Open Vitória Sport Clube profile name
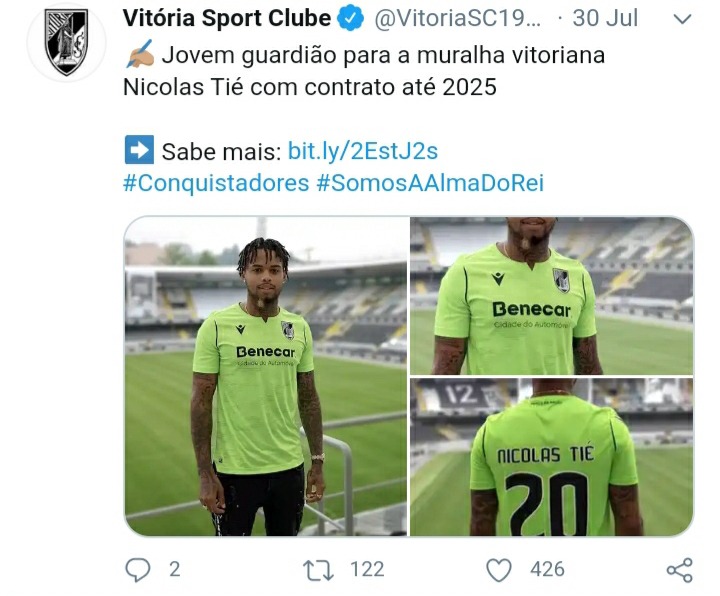This screenshot has width=720, height=596. [226, 18]
